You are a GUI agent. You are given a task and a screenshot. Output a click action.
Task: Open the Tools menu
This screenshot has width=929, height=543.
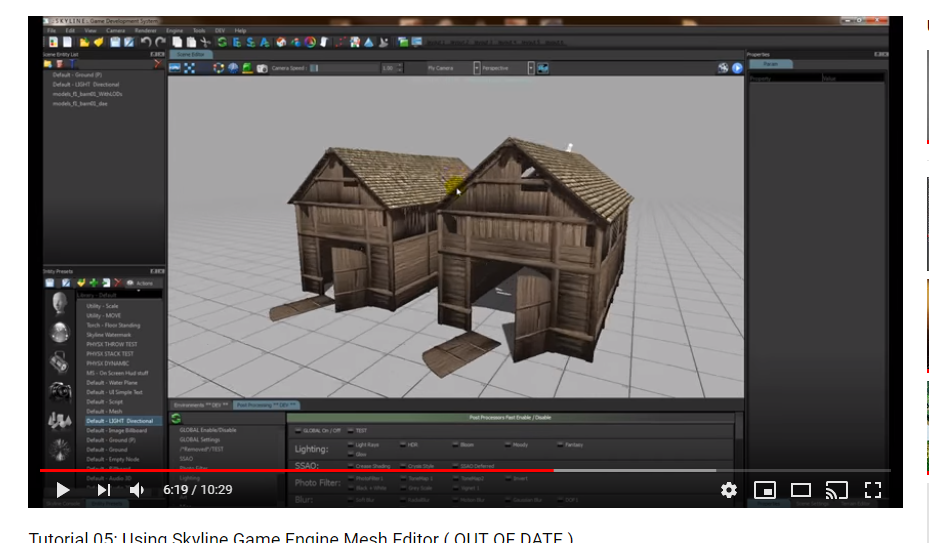click(199, 30)
